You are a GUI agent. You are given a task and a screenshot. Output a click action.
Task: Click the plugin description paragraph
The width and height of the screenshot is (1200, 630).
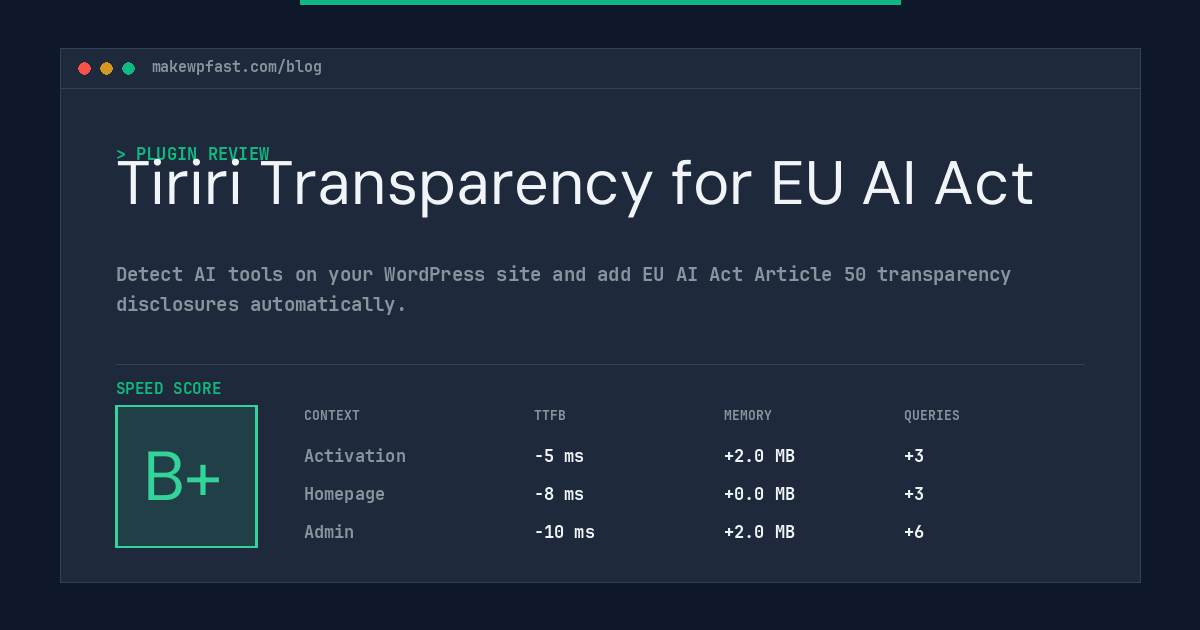tap(563, 289)
